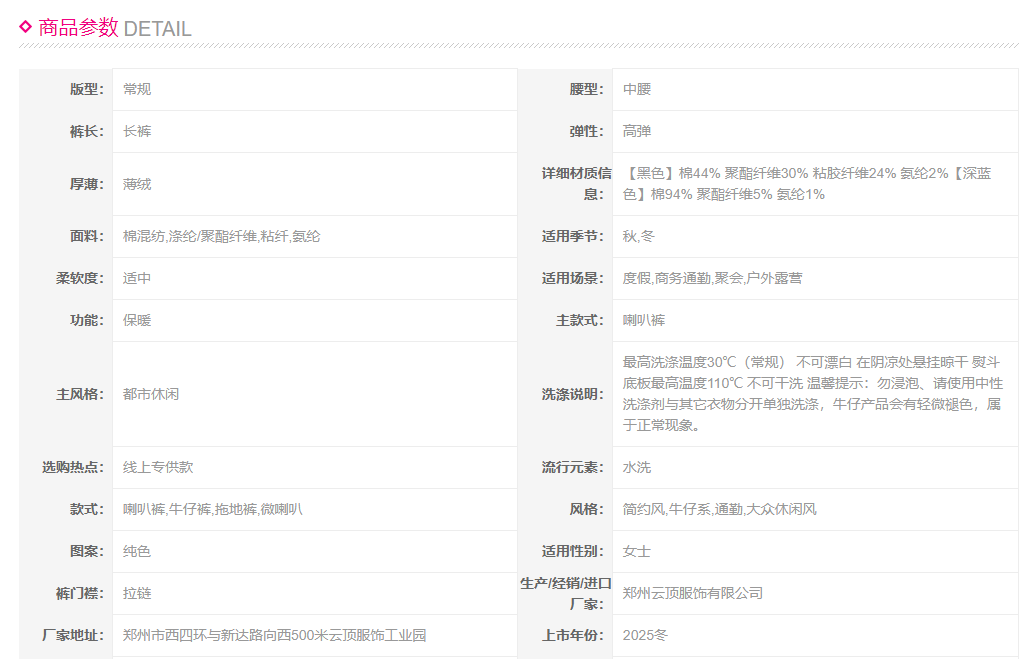Select the 常规 value for 版型

pyautogui.click(x=137, y=89)
